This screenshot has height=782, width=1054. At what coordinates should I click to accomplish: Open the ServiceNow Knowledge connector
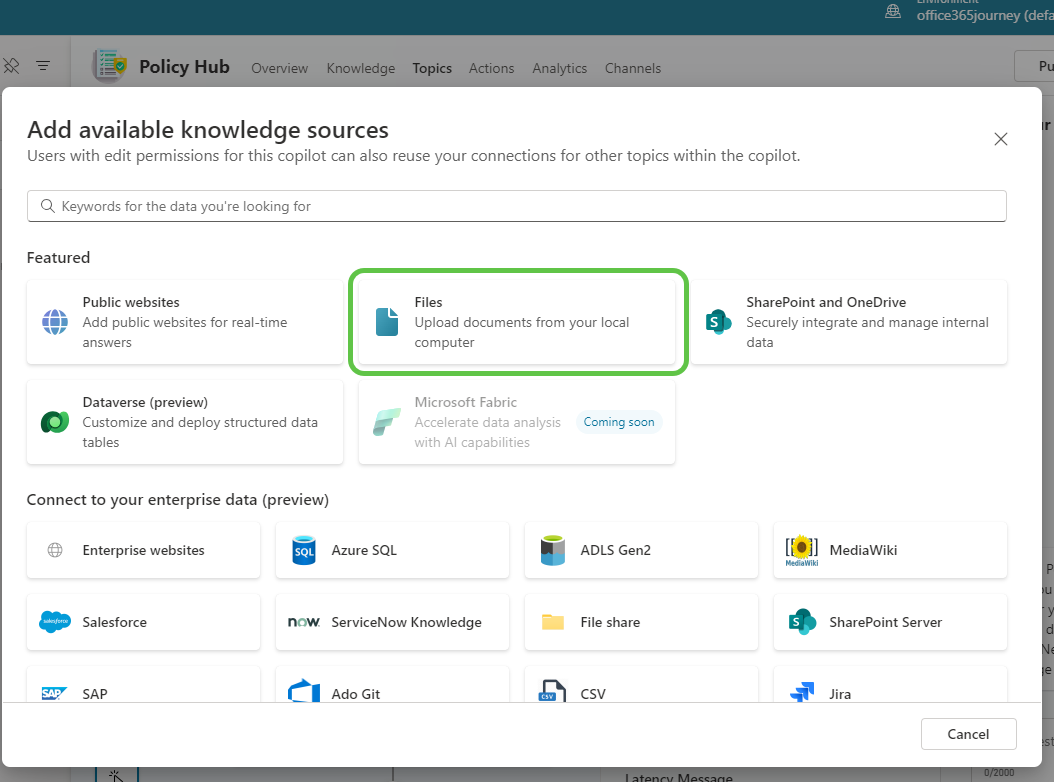click(303, 622)
